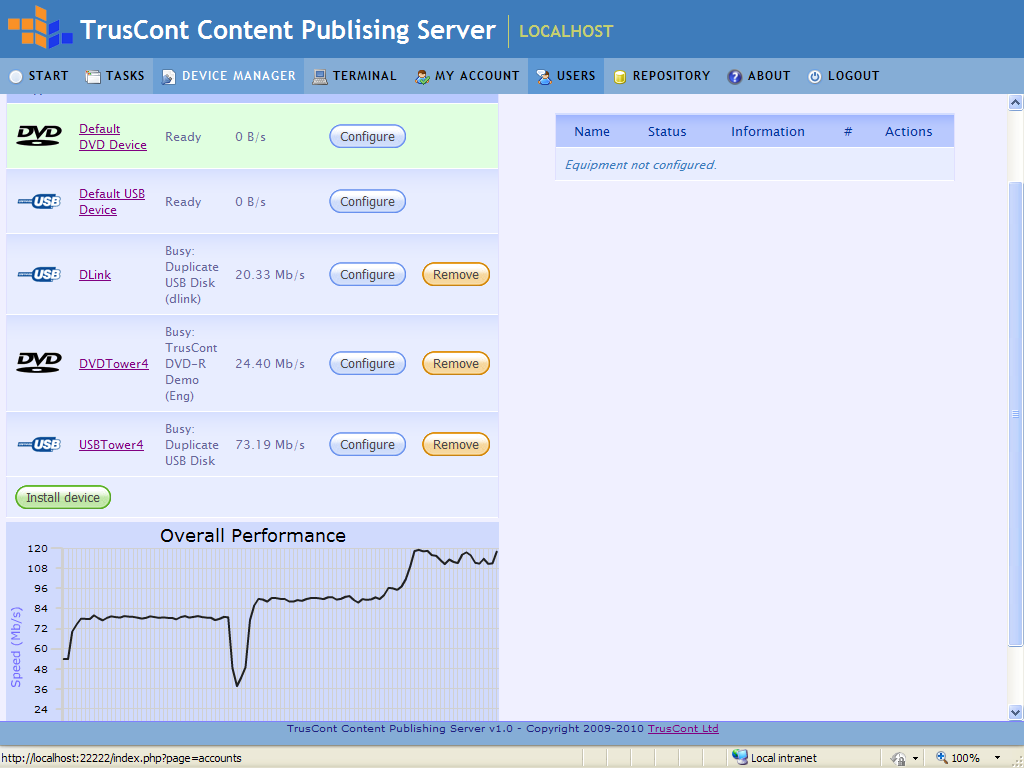Click USB logo in USBTower4 row
This screenshot has width=1024, height=768.
point(39,444)
